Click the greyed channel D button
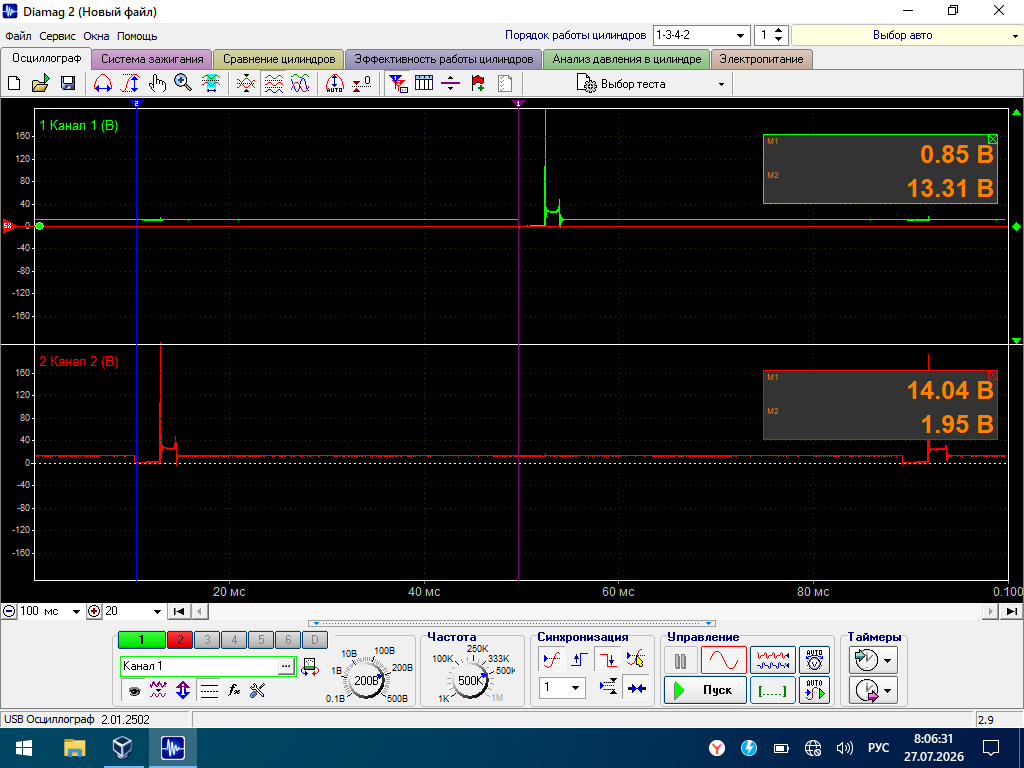This screenshot has height=768, width=1024. (x=315, y=640)
